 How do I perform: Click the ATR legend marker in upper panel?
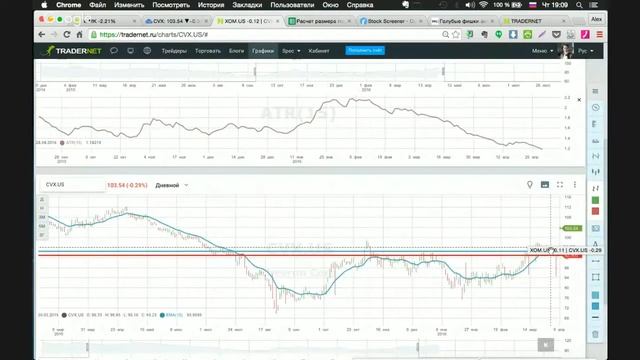click(x=62, y=143)
